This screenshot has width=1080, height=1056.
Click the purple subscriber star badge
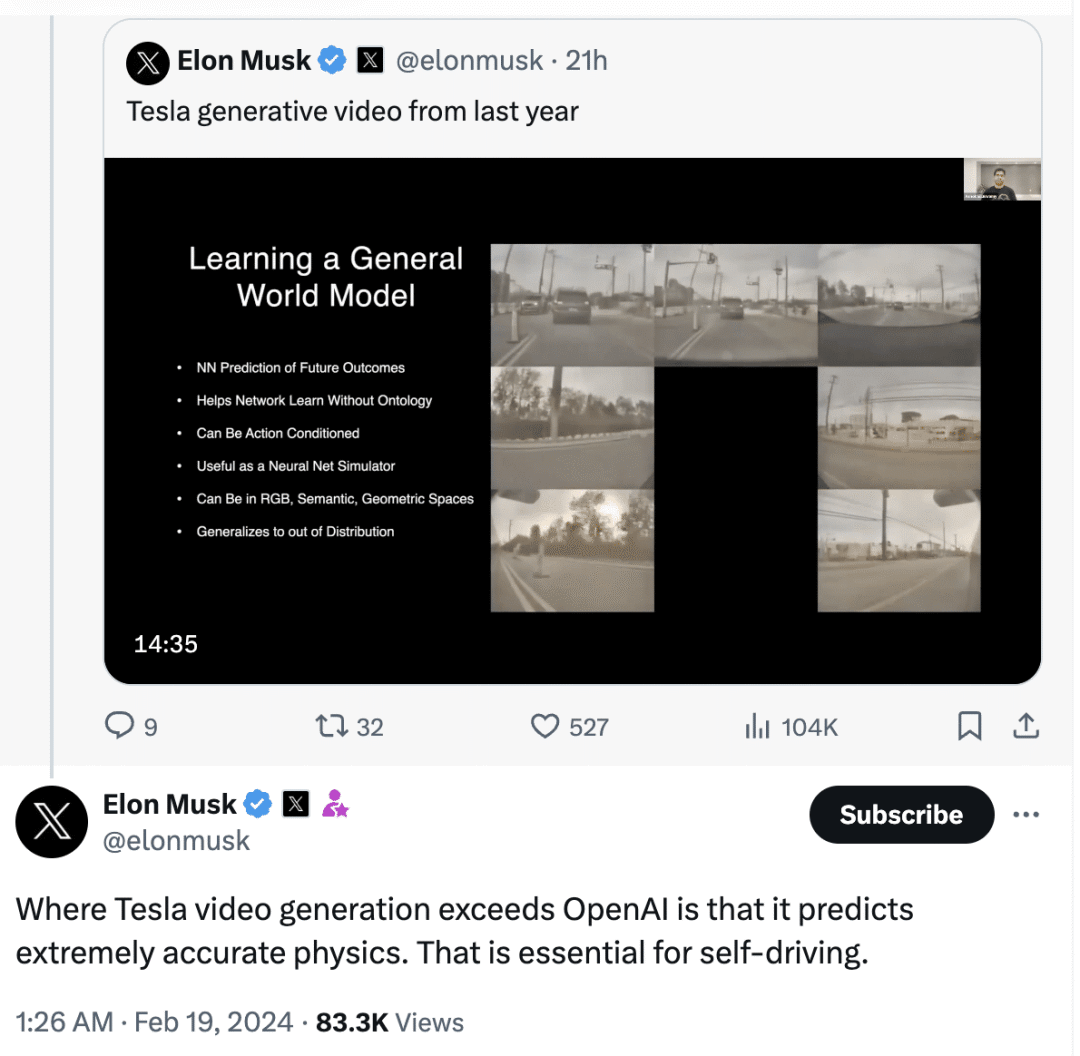click(334, 803)
